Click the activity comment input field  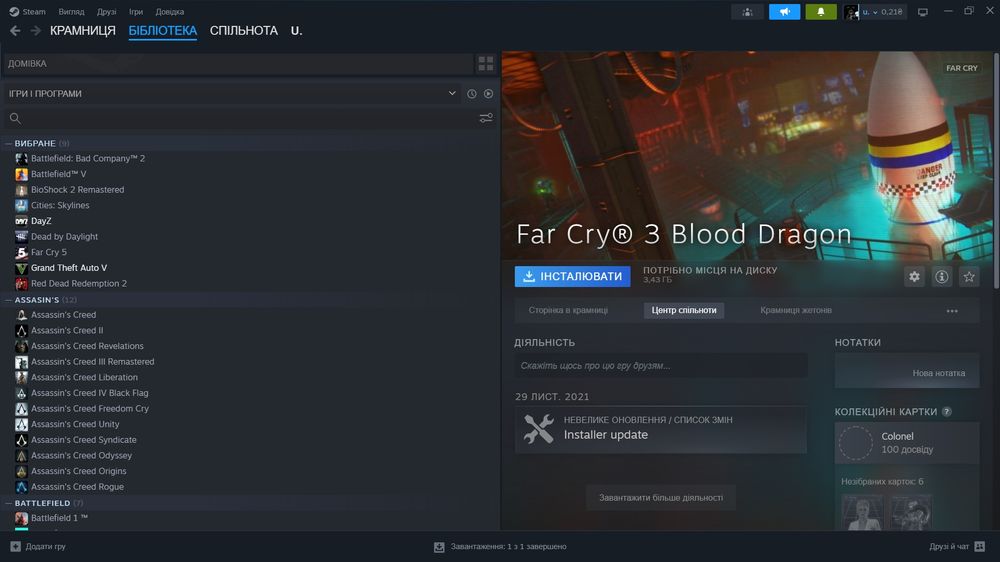661,366
